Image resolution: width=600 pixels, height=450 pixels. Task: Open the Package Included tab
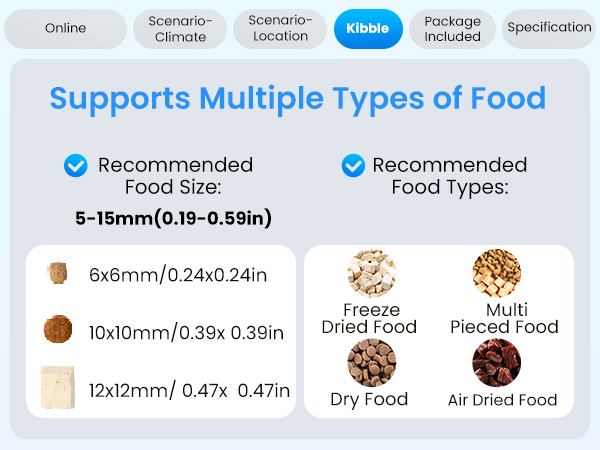(x=452, y=28)
